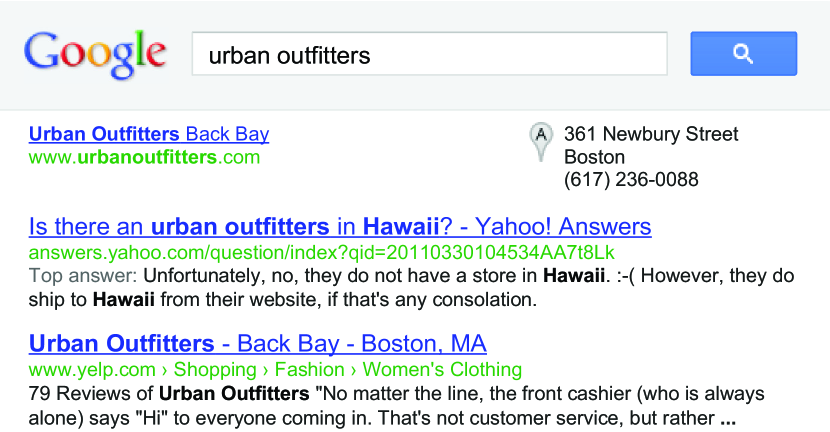Click the map pin marker A

tap(540, 141)
